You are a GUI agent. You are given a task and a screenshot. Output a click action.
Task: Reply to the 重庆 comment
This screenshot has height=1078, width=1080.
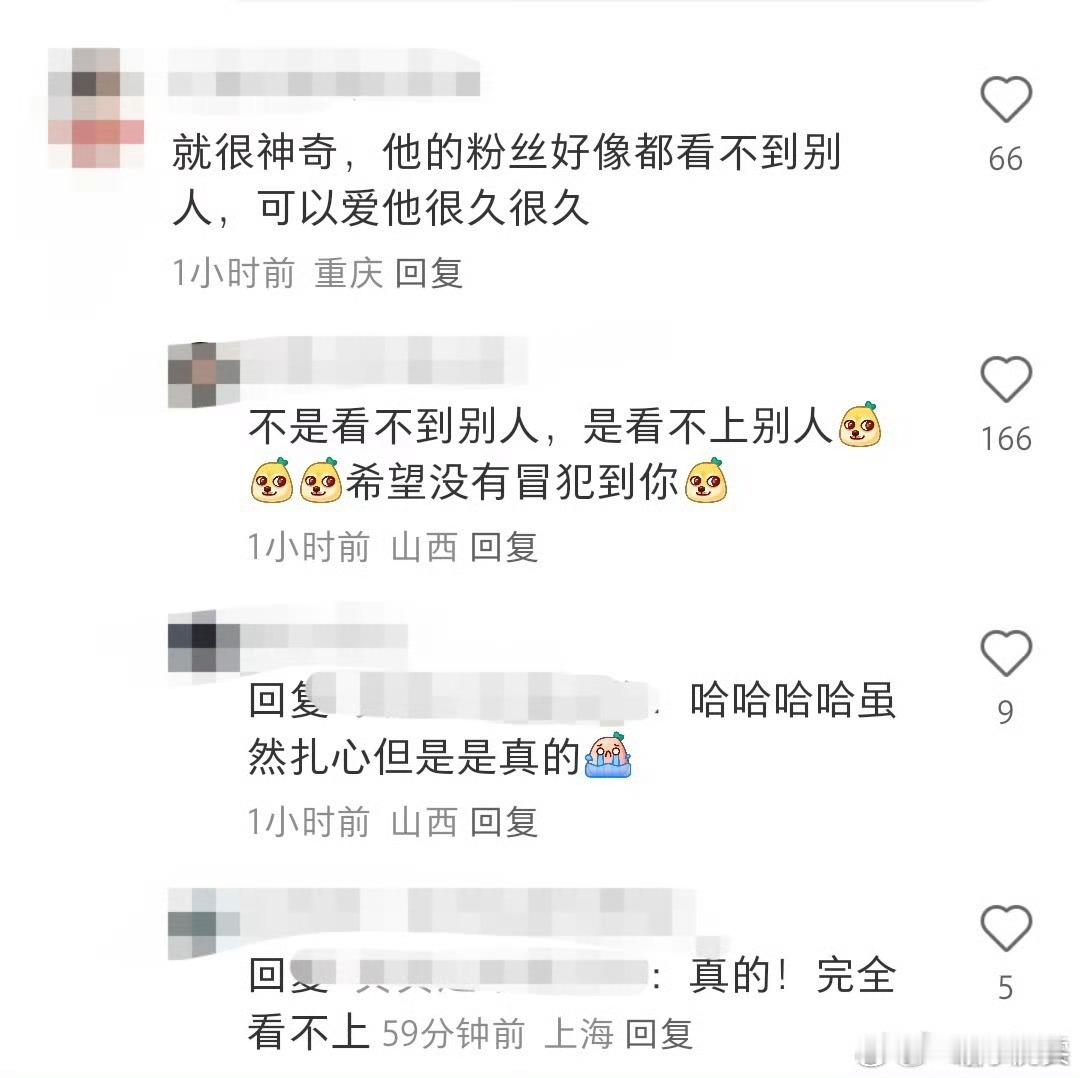[x=428, y=273]
